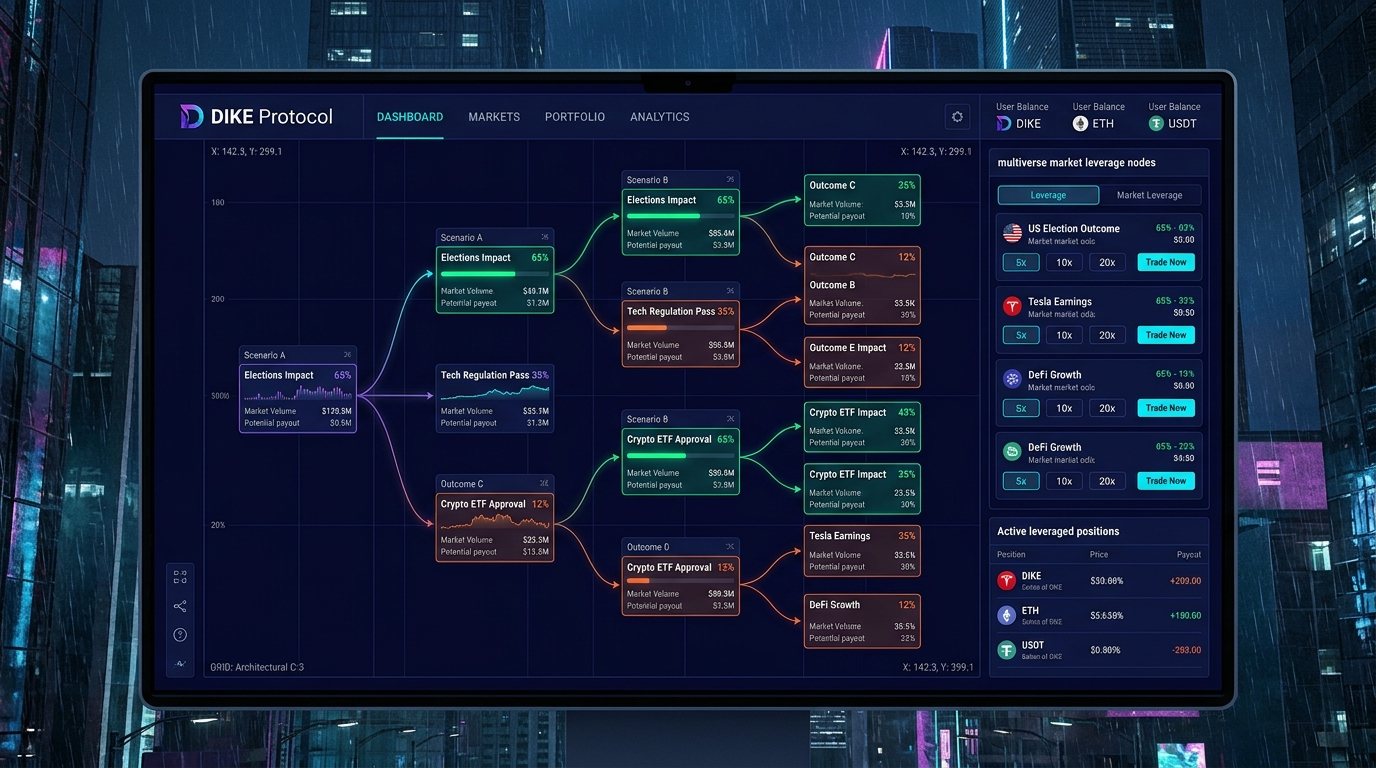Open the Dashboard tab
The width and height of the screenshot is (1376, 768).
[x=410, y=117]
